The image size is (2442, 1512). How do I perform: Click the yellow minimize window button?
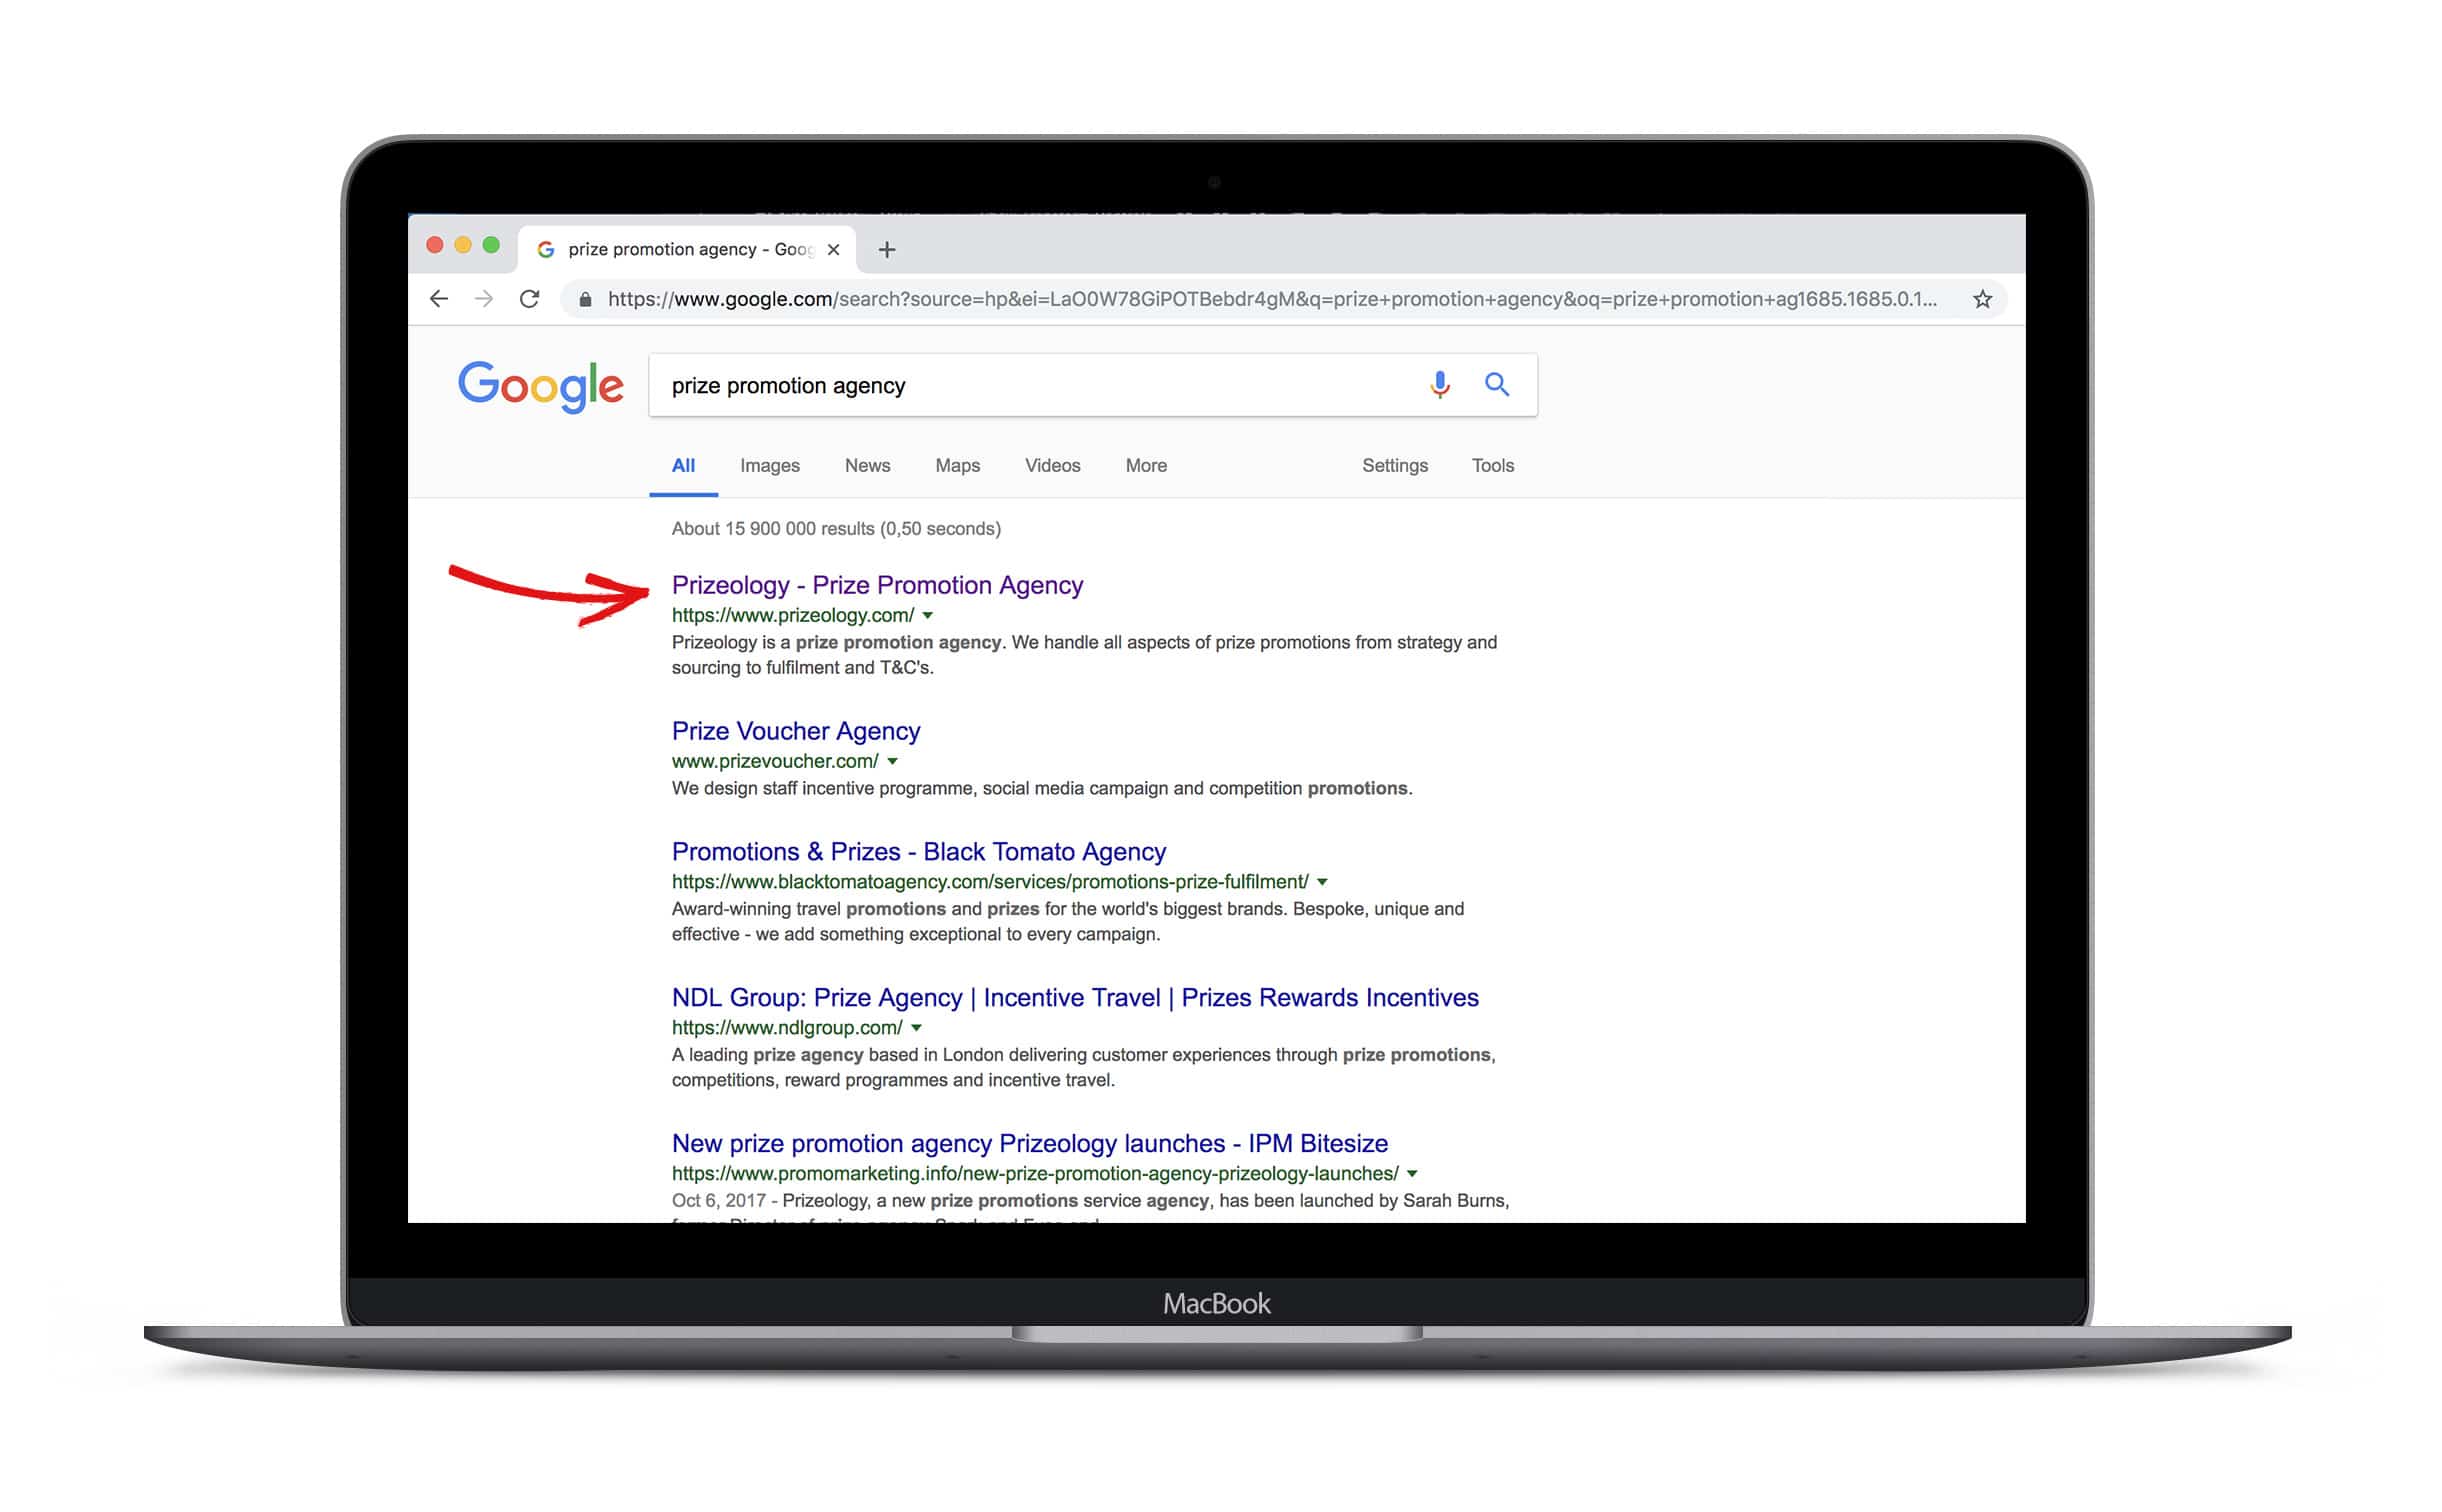click(462, 245)
